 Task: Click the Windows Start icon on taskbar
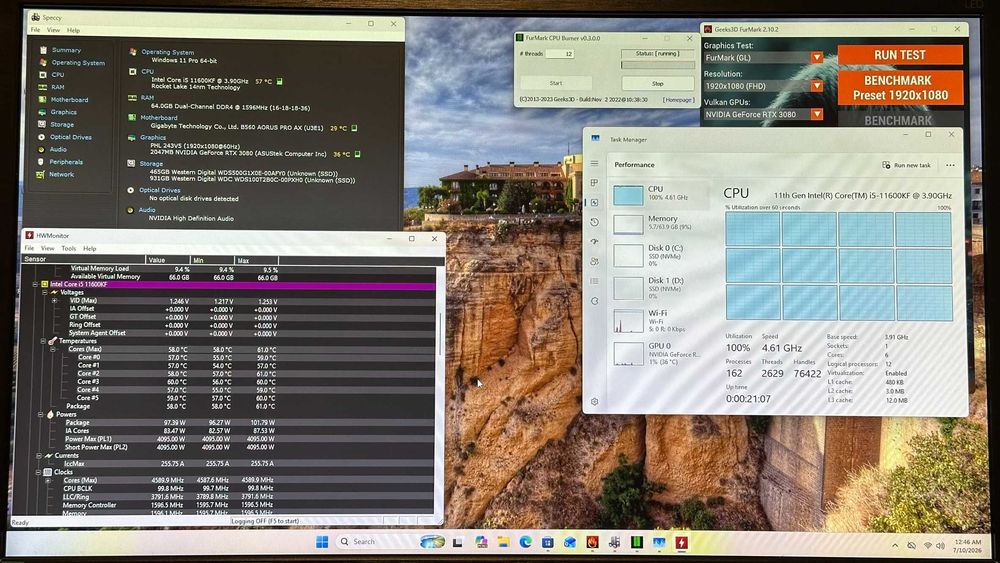pyautogui.click(x=322, y=542)
